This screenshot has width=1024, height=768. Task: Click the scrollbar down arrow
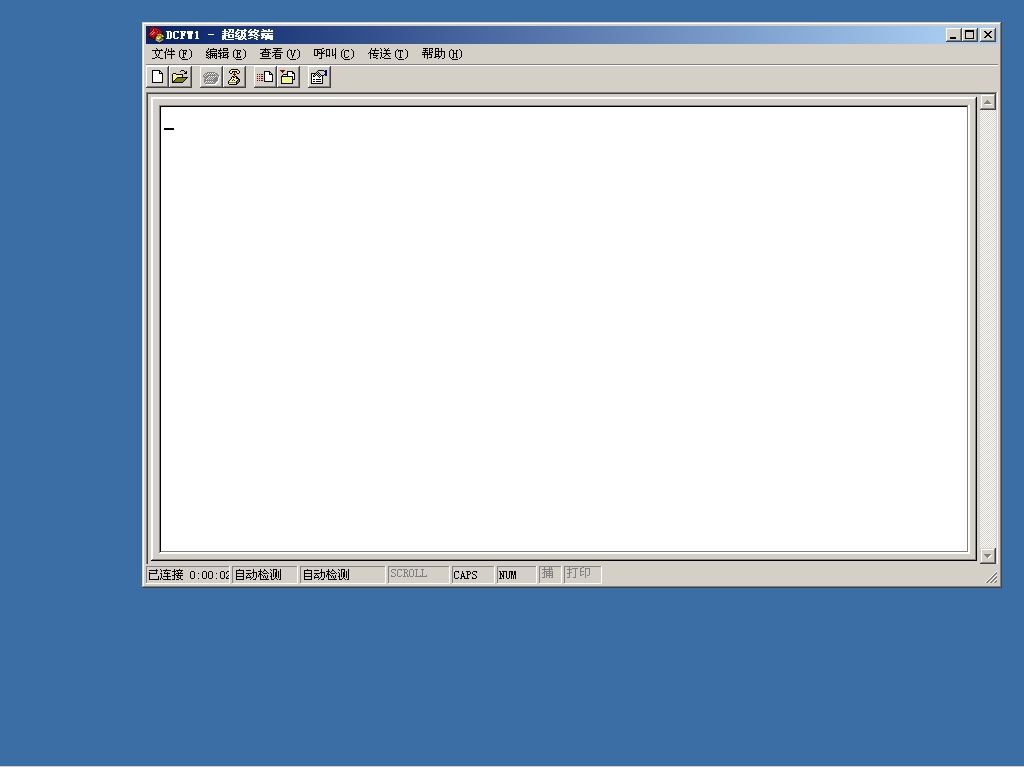(x=987, y=556)
